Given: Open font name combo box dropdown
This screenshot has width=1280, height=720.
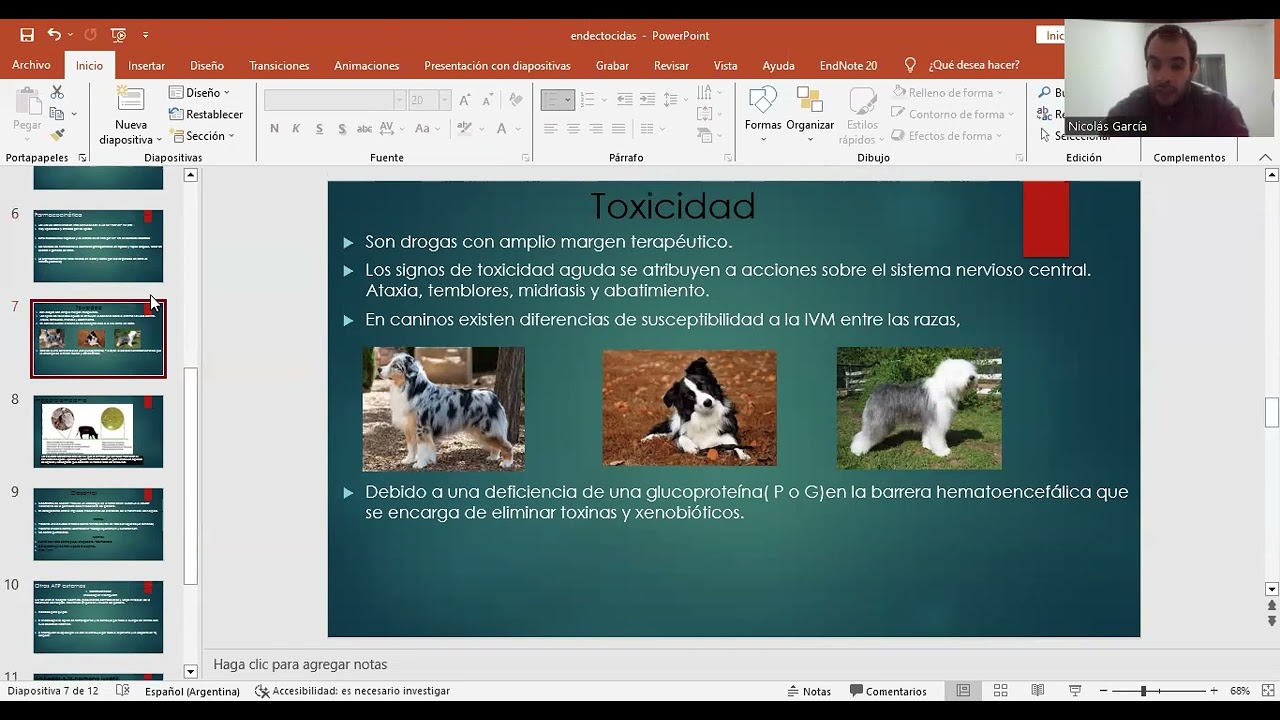Looking at the screenshot, I should (x=399, y=100).
